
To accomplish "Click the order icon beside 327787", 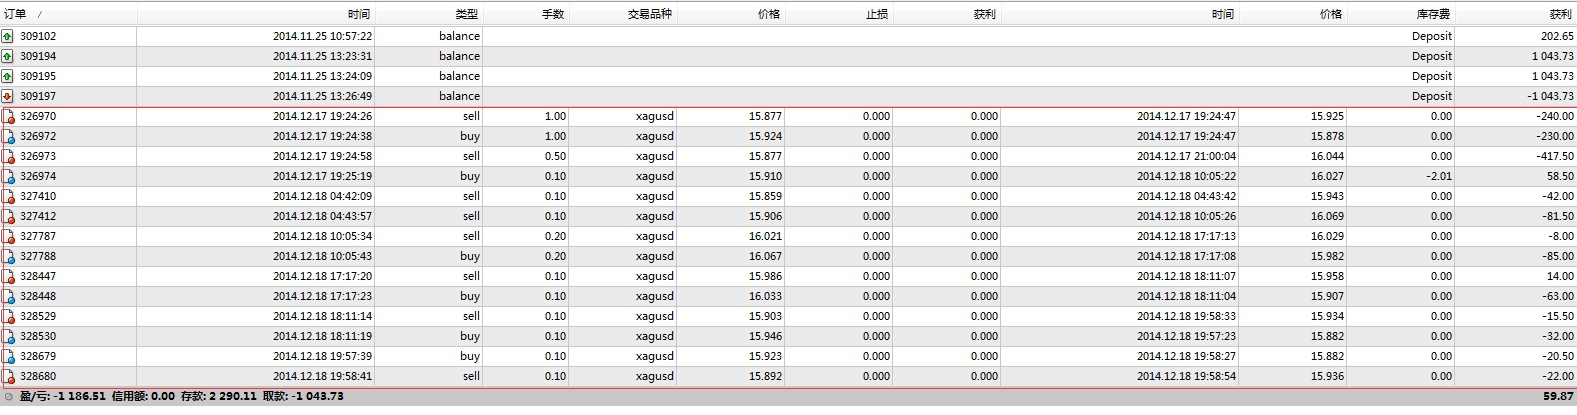I will 8,236.
